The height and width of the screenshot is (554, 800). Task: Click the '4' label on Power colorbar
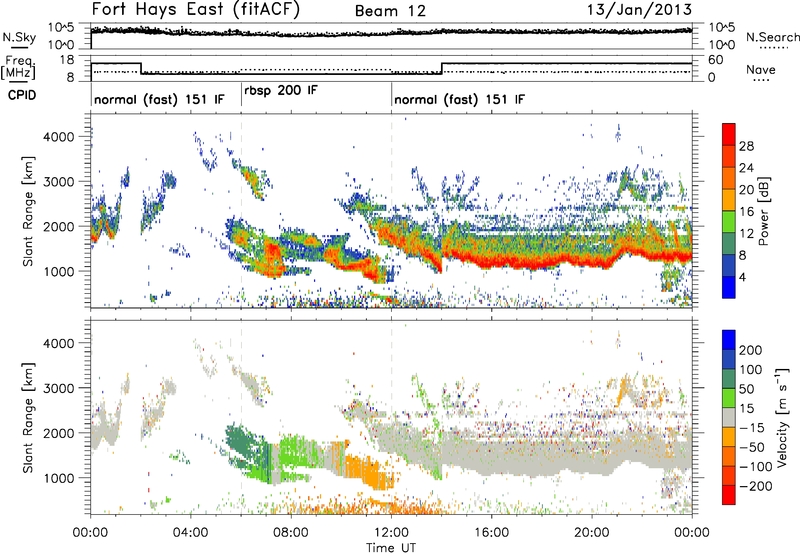pos(742,278)
